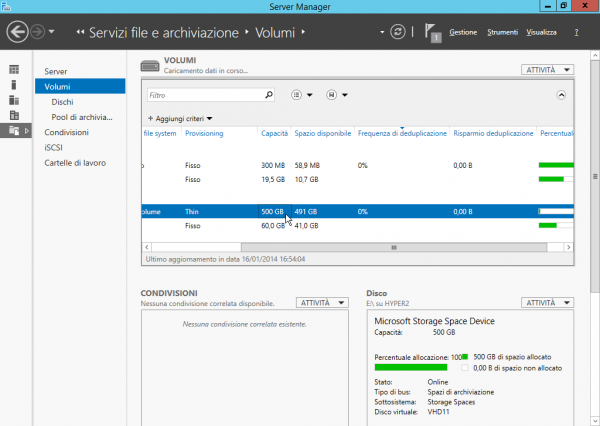Open navigation history dropdown beside forward arrow
The height and width of the screenshot is (426, 600).
52,32
